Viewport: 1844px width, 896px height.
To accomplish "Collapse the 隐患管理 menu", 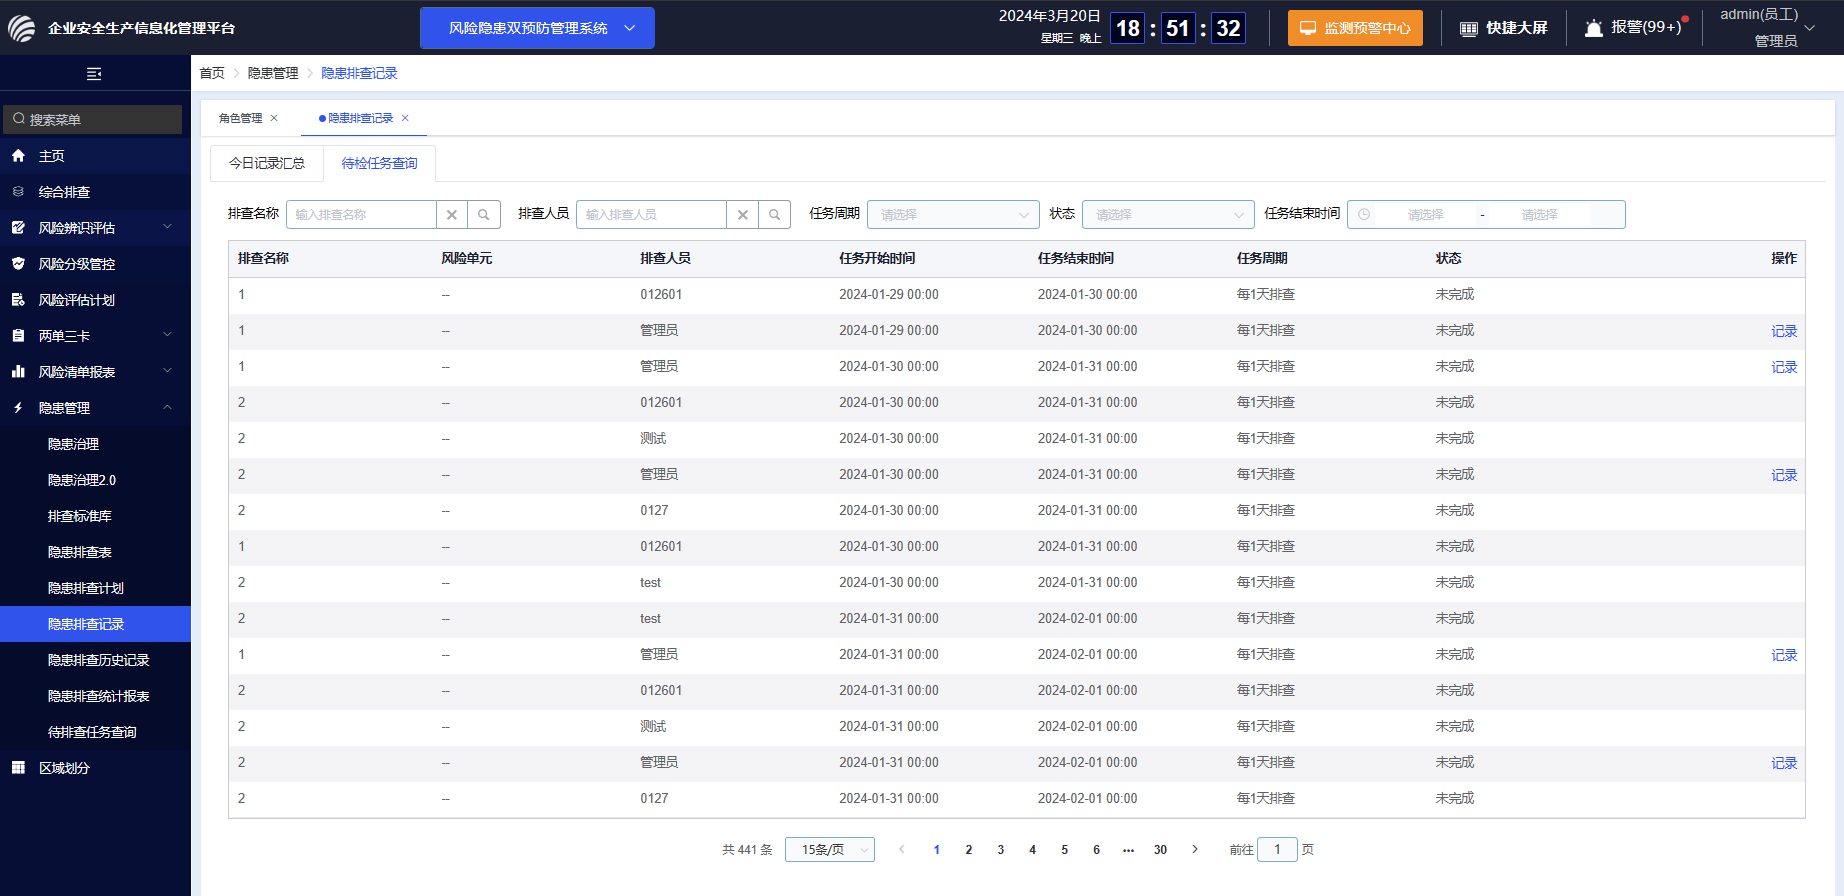I will point(95,408).
